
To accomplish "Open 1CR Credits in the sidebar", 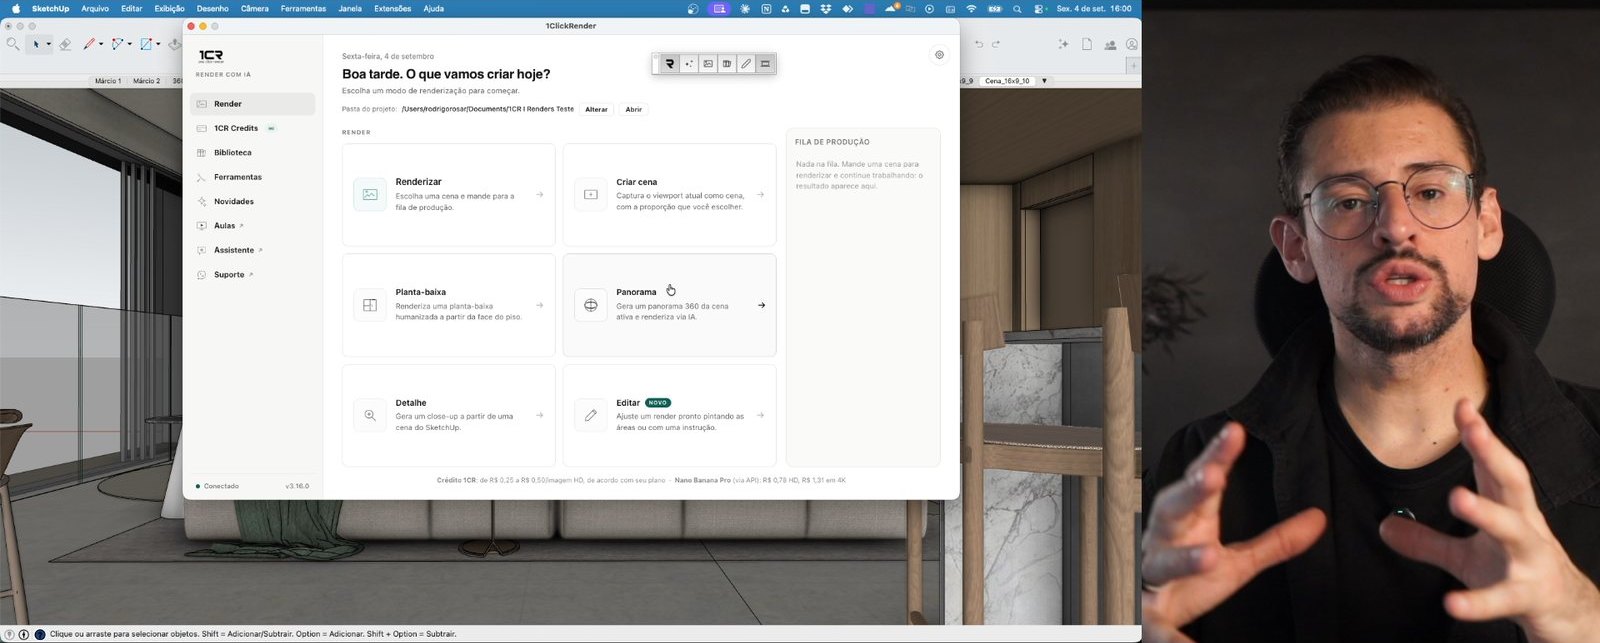I will click(x=252, y=128).
